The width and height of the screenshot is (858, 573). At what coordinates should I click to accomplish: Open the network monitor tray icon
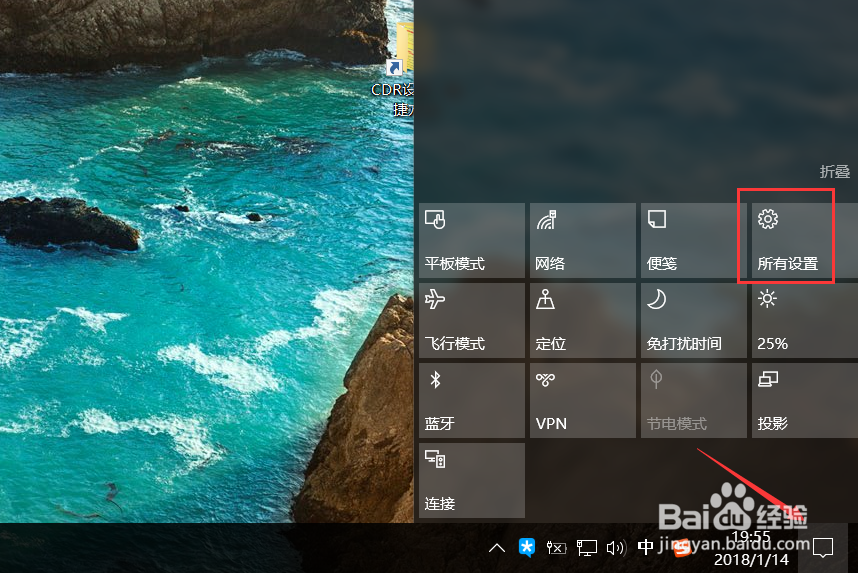coord(587,548)
